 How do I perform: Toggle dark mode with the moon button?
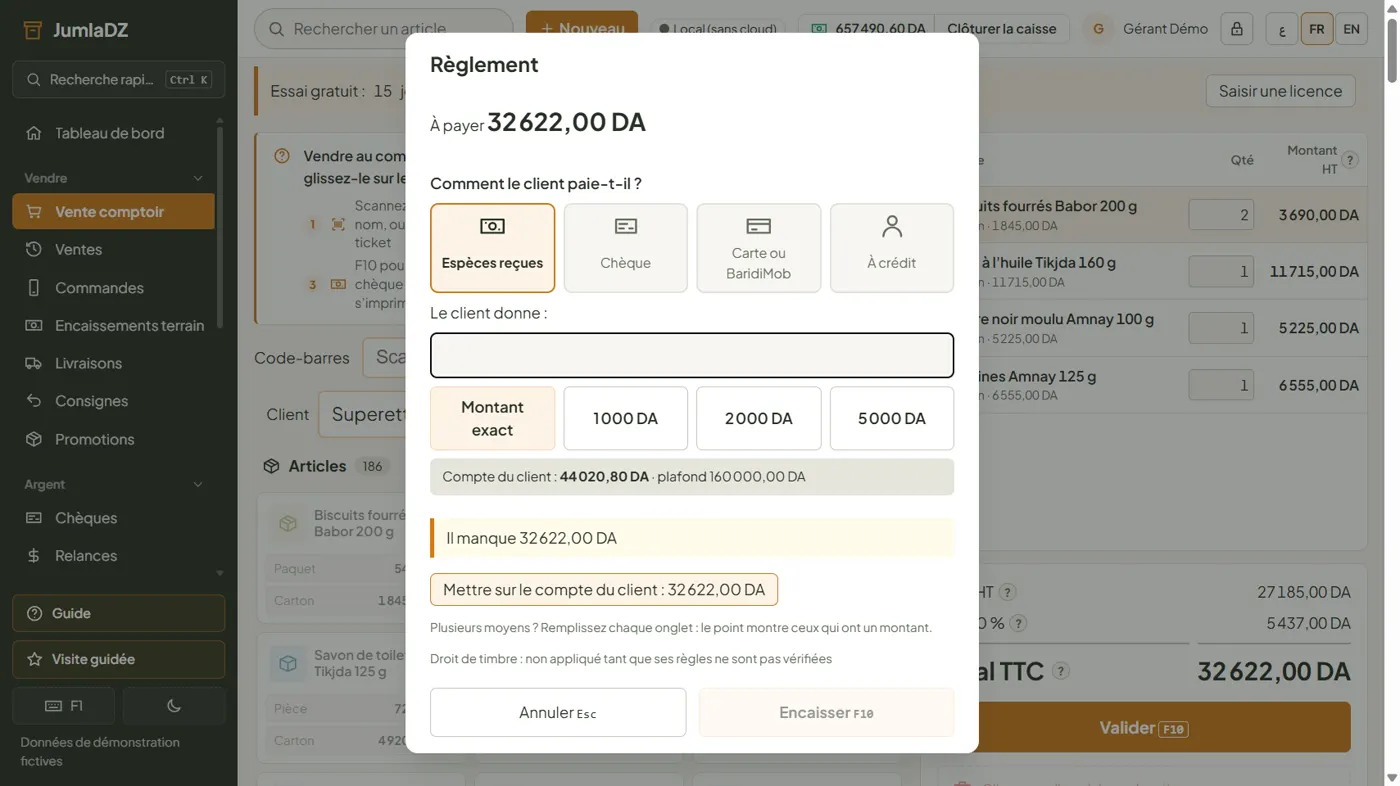pos(174,706)
